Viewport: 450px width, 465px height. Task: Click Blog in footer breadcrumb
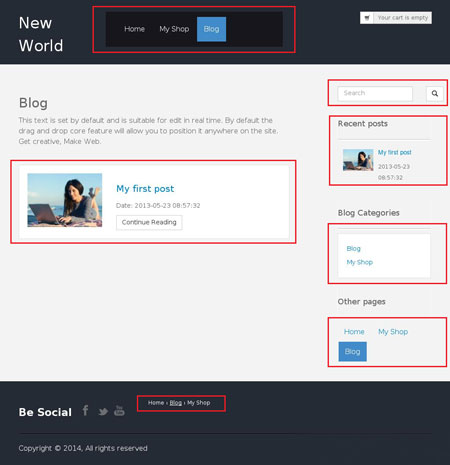pyautogui.click(x=176, y=403)
